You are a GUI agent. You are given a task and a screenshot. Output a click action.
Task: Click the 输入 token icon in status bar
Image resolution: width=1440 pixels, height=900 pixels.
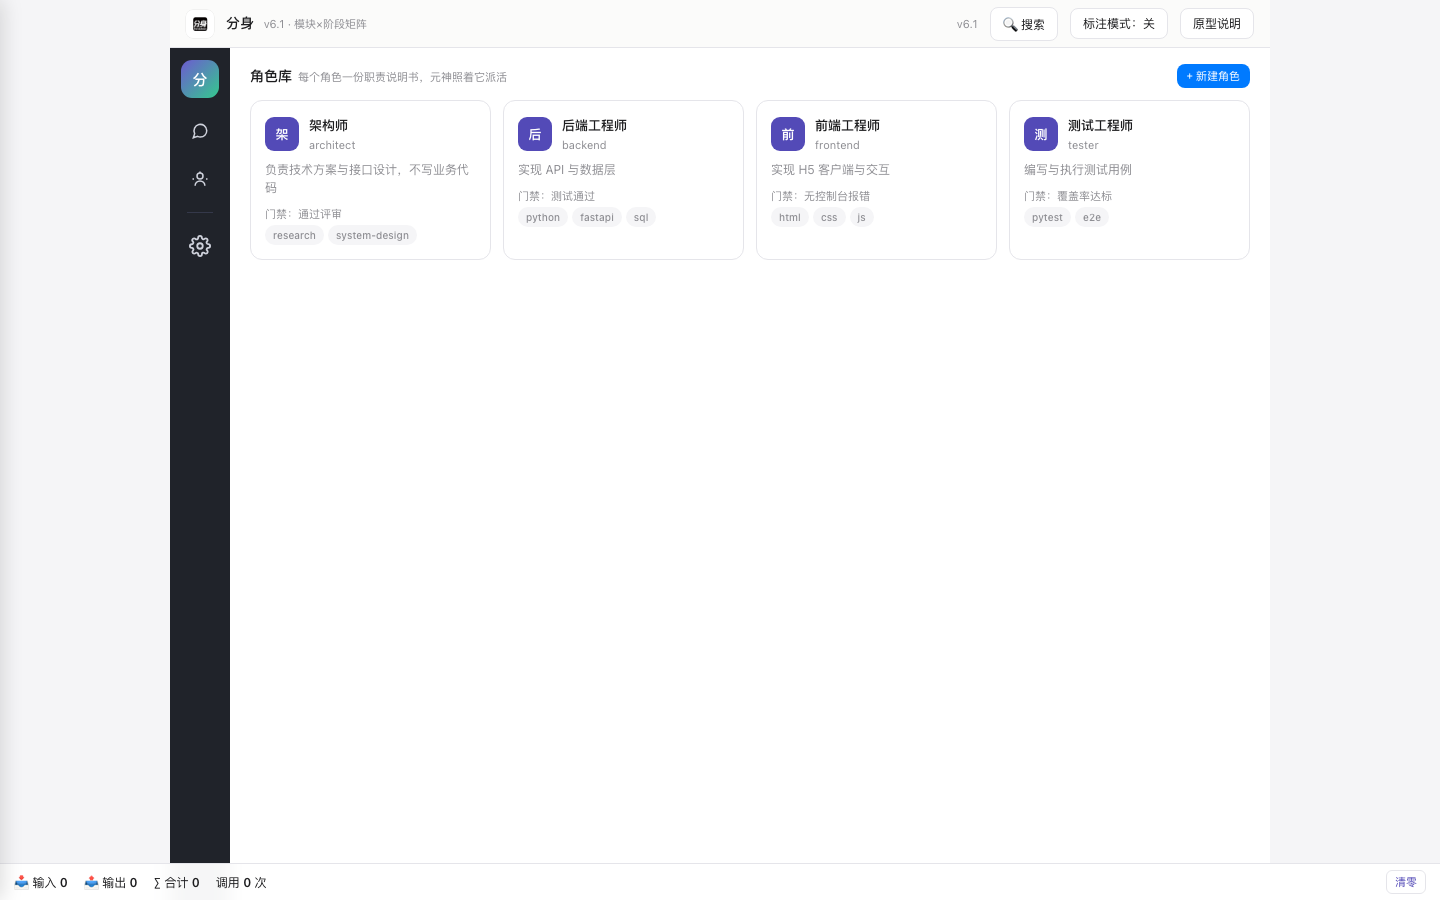21,882
